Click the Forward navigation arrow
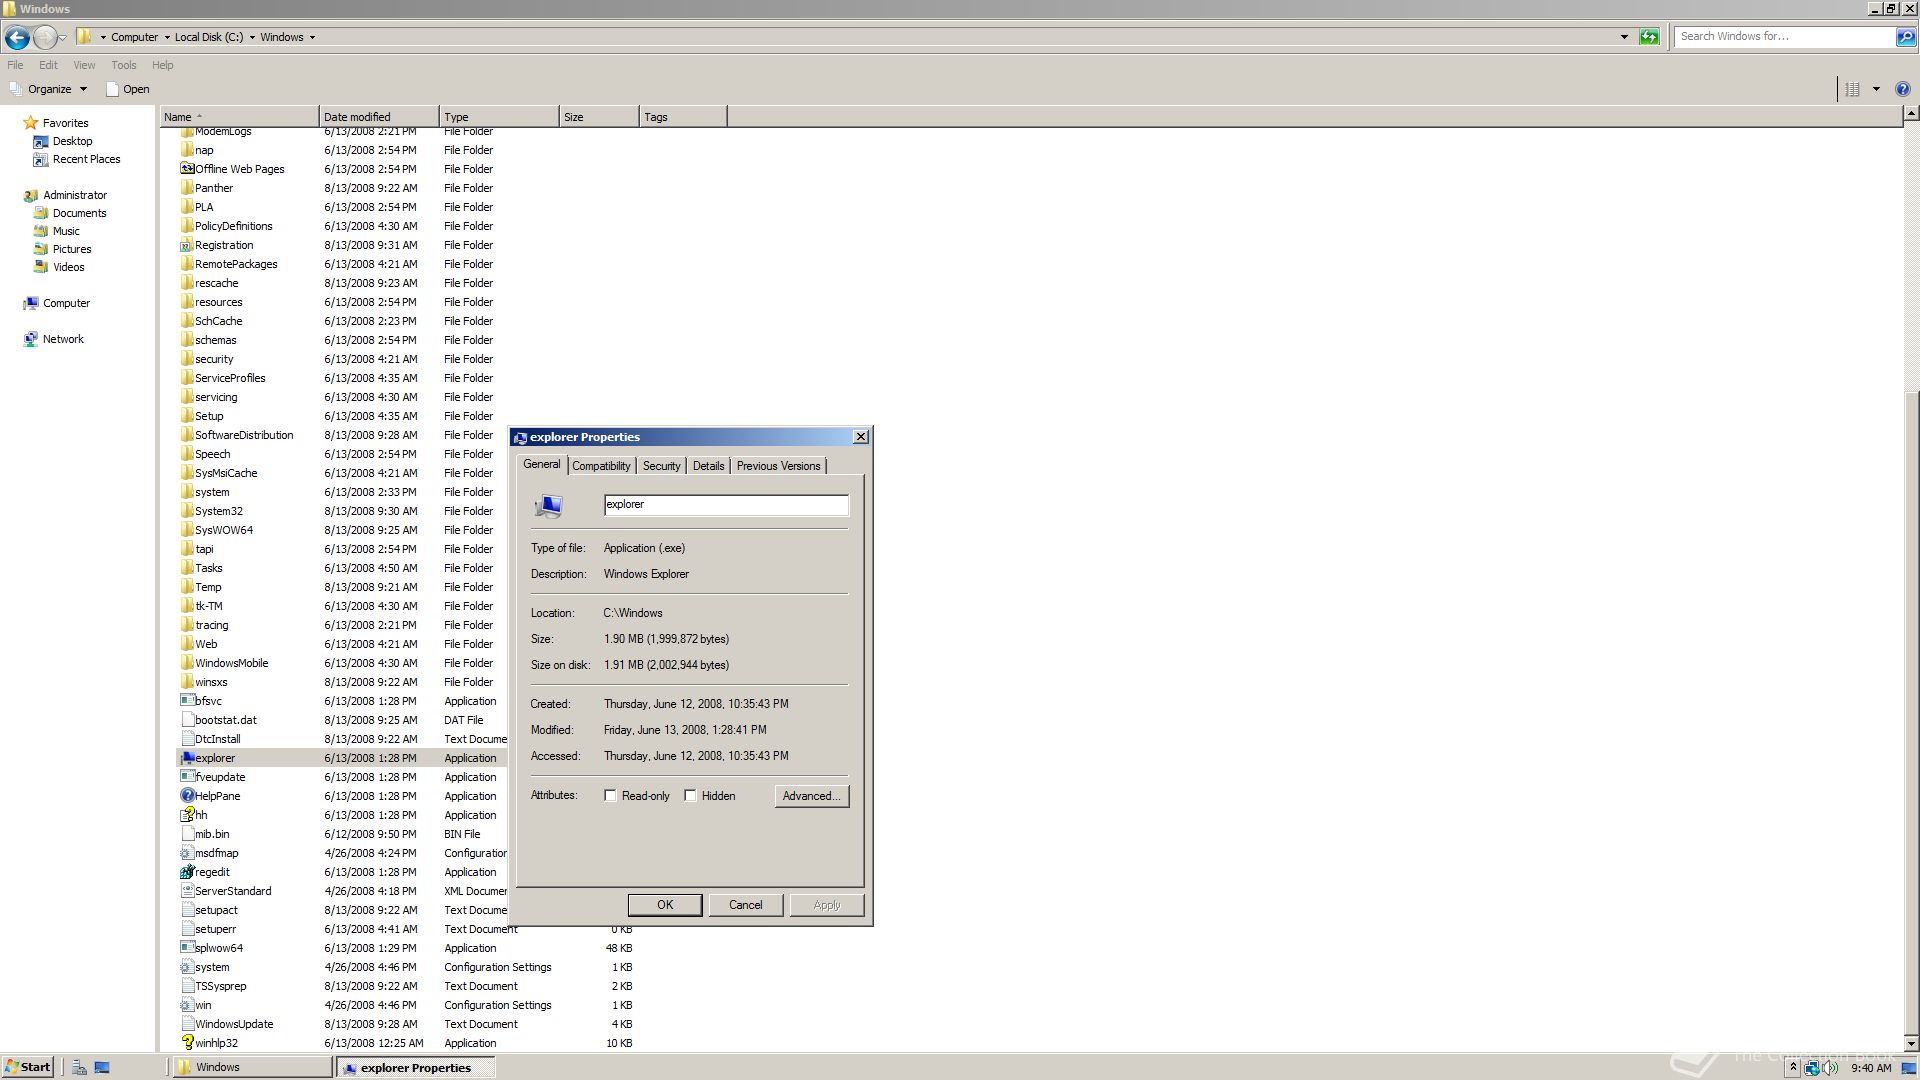 44,37
